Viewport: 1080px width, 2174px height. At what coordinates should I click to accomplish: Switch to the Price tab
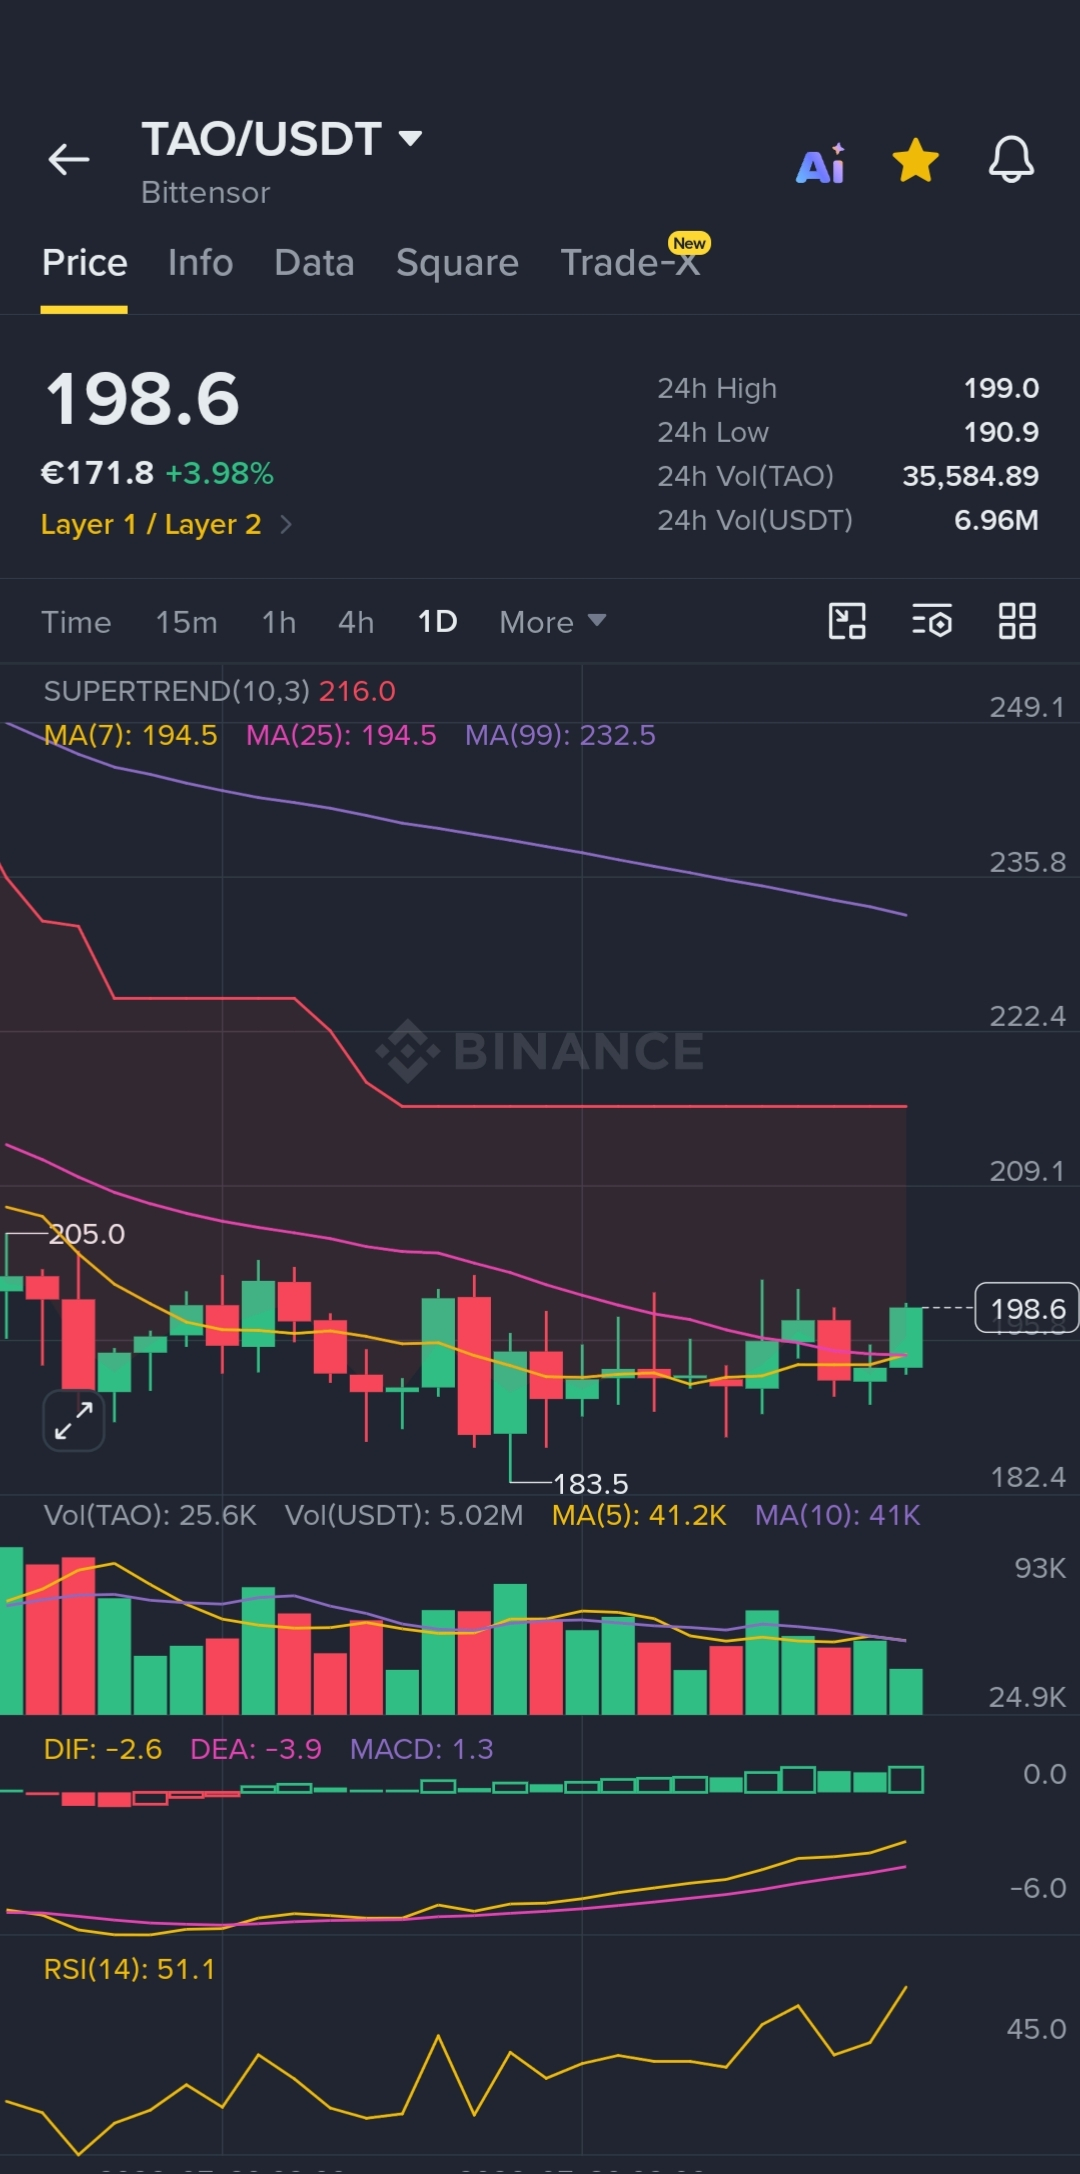coord(84,263)
